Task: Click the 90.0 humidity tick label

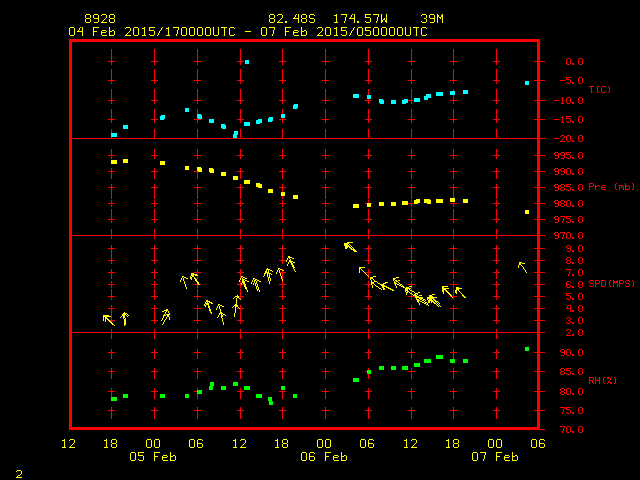Action: tap(571, 353)
